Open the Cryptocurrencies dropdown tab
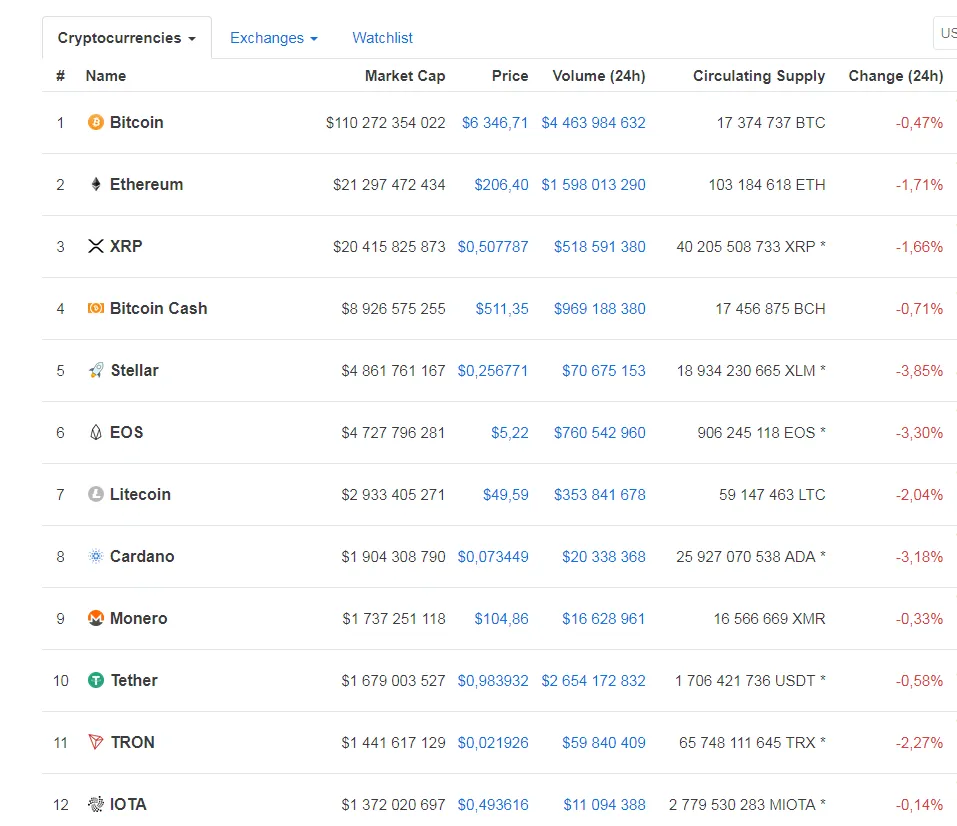Viewport: 957px width, 826px height. click(x=127, y=38)
